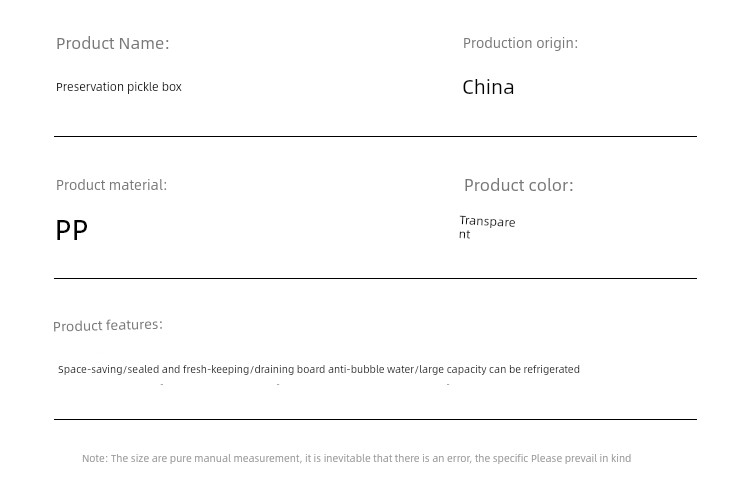Select the Transparent color value
This screenshot has height=492, width=750.
point(487,228)
